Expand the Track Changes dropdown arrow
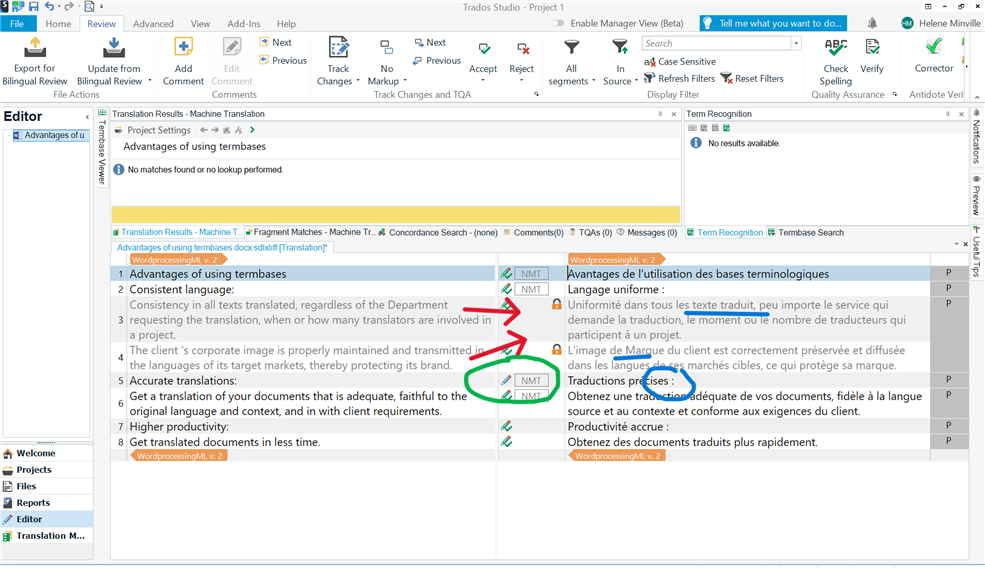The width and height of the screenshot is (985, 568). tap(358, 81)
